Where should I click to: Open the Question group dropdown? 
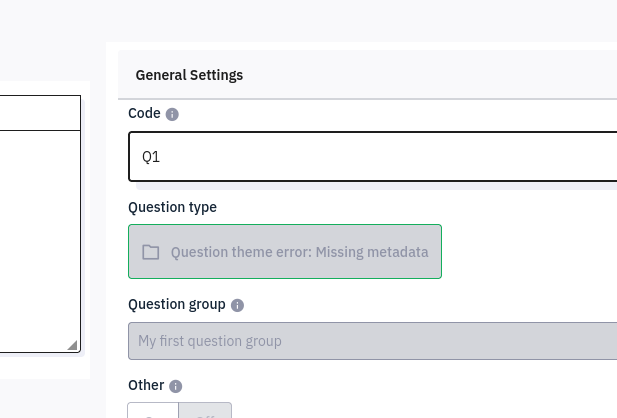(372, 341)
